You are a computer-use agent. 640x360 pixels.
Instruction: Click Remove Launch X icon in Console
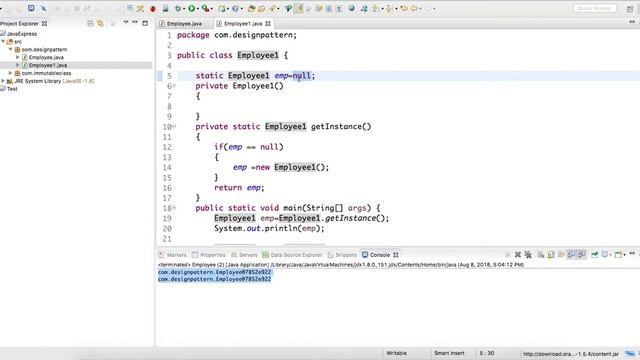point(518,255)
